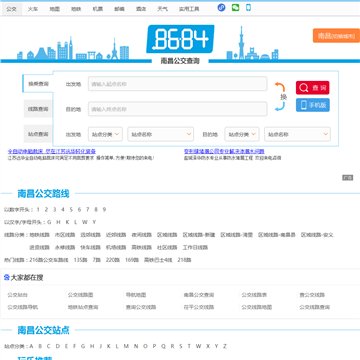Click the 导航地图 popular search

(x=136, y=295)
